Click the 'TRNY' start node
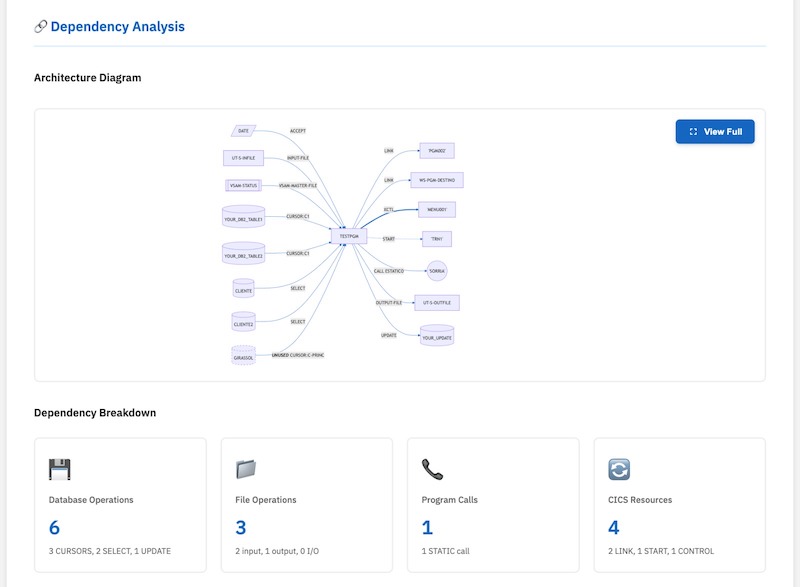The height and width of the screenshot is (587, 800). pyautogui.click(x=437, y=239)
